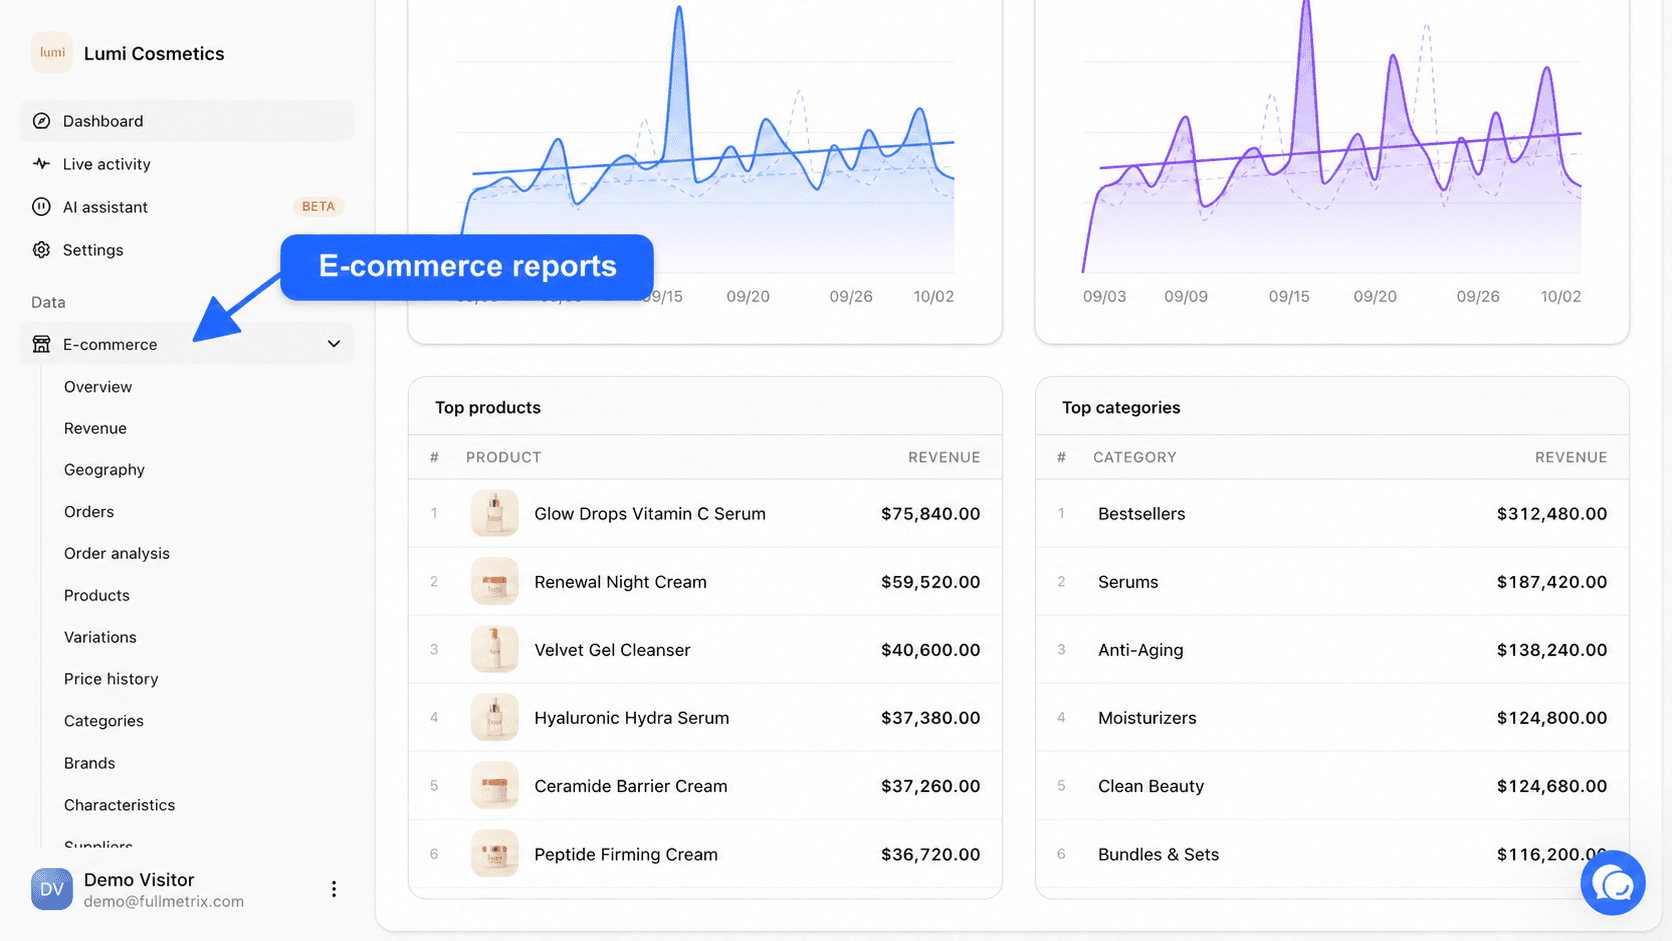Click the demo@fullmetrix.com email text
This screenshot has height=941, width=1672.
164,901
